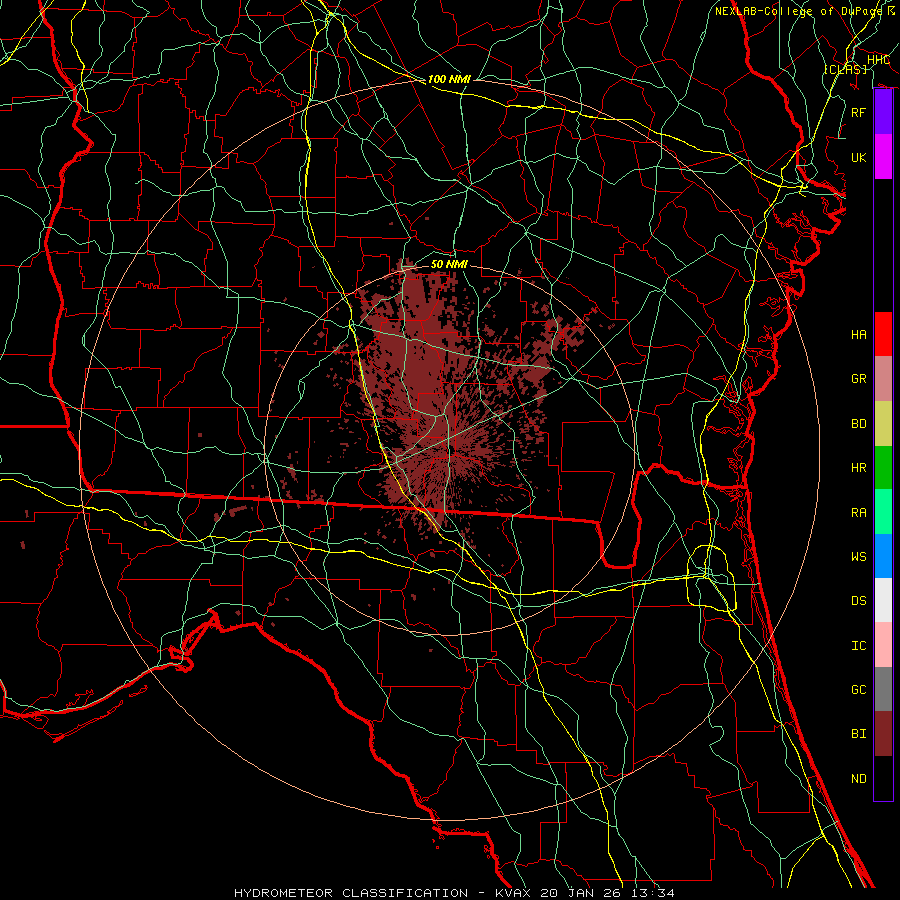Click the magenta UK legend color swatch
This screenshot has width=900, height=900.
click(883, 157)
